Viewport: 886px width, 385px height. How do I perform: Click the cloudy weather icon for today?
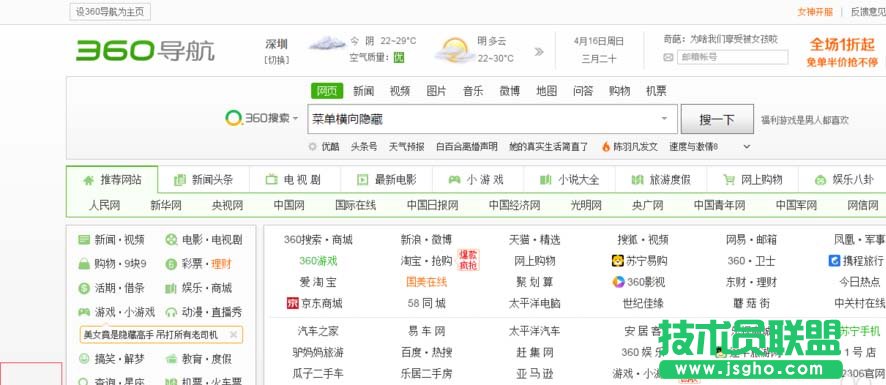click(x=327, y=43)
